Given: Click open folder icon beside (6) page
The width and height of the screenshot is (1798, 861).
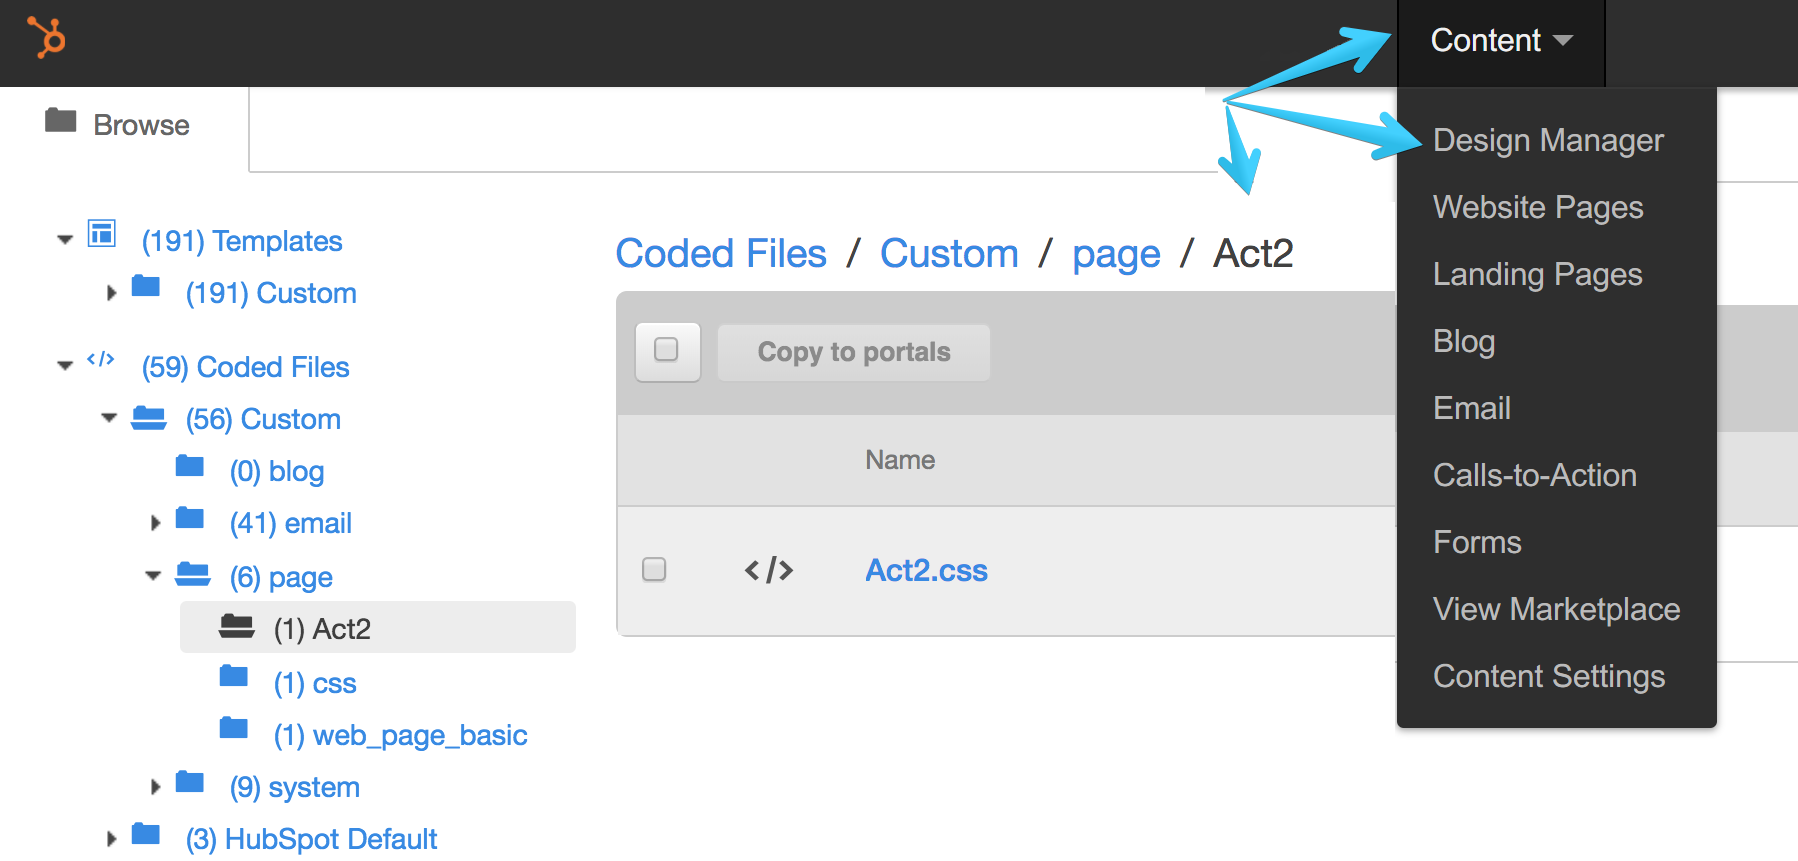Looking at the screenshot, I should [x=193, y=573].
